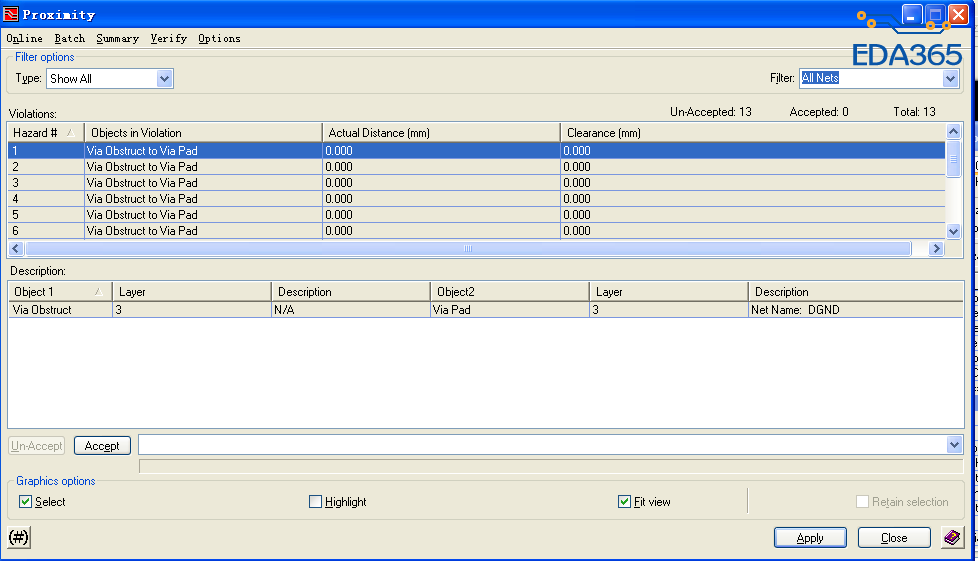Expand the Filter dropdown showing All Nets

tap(950, 79)
